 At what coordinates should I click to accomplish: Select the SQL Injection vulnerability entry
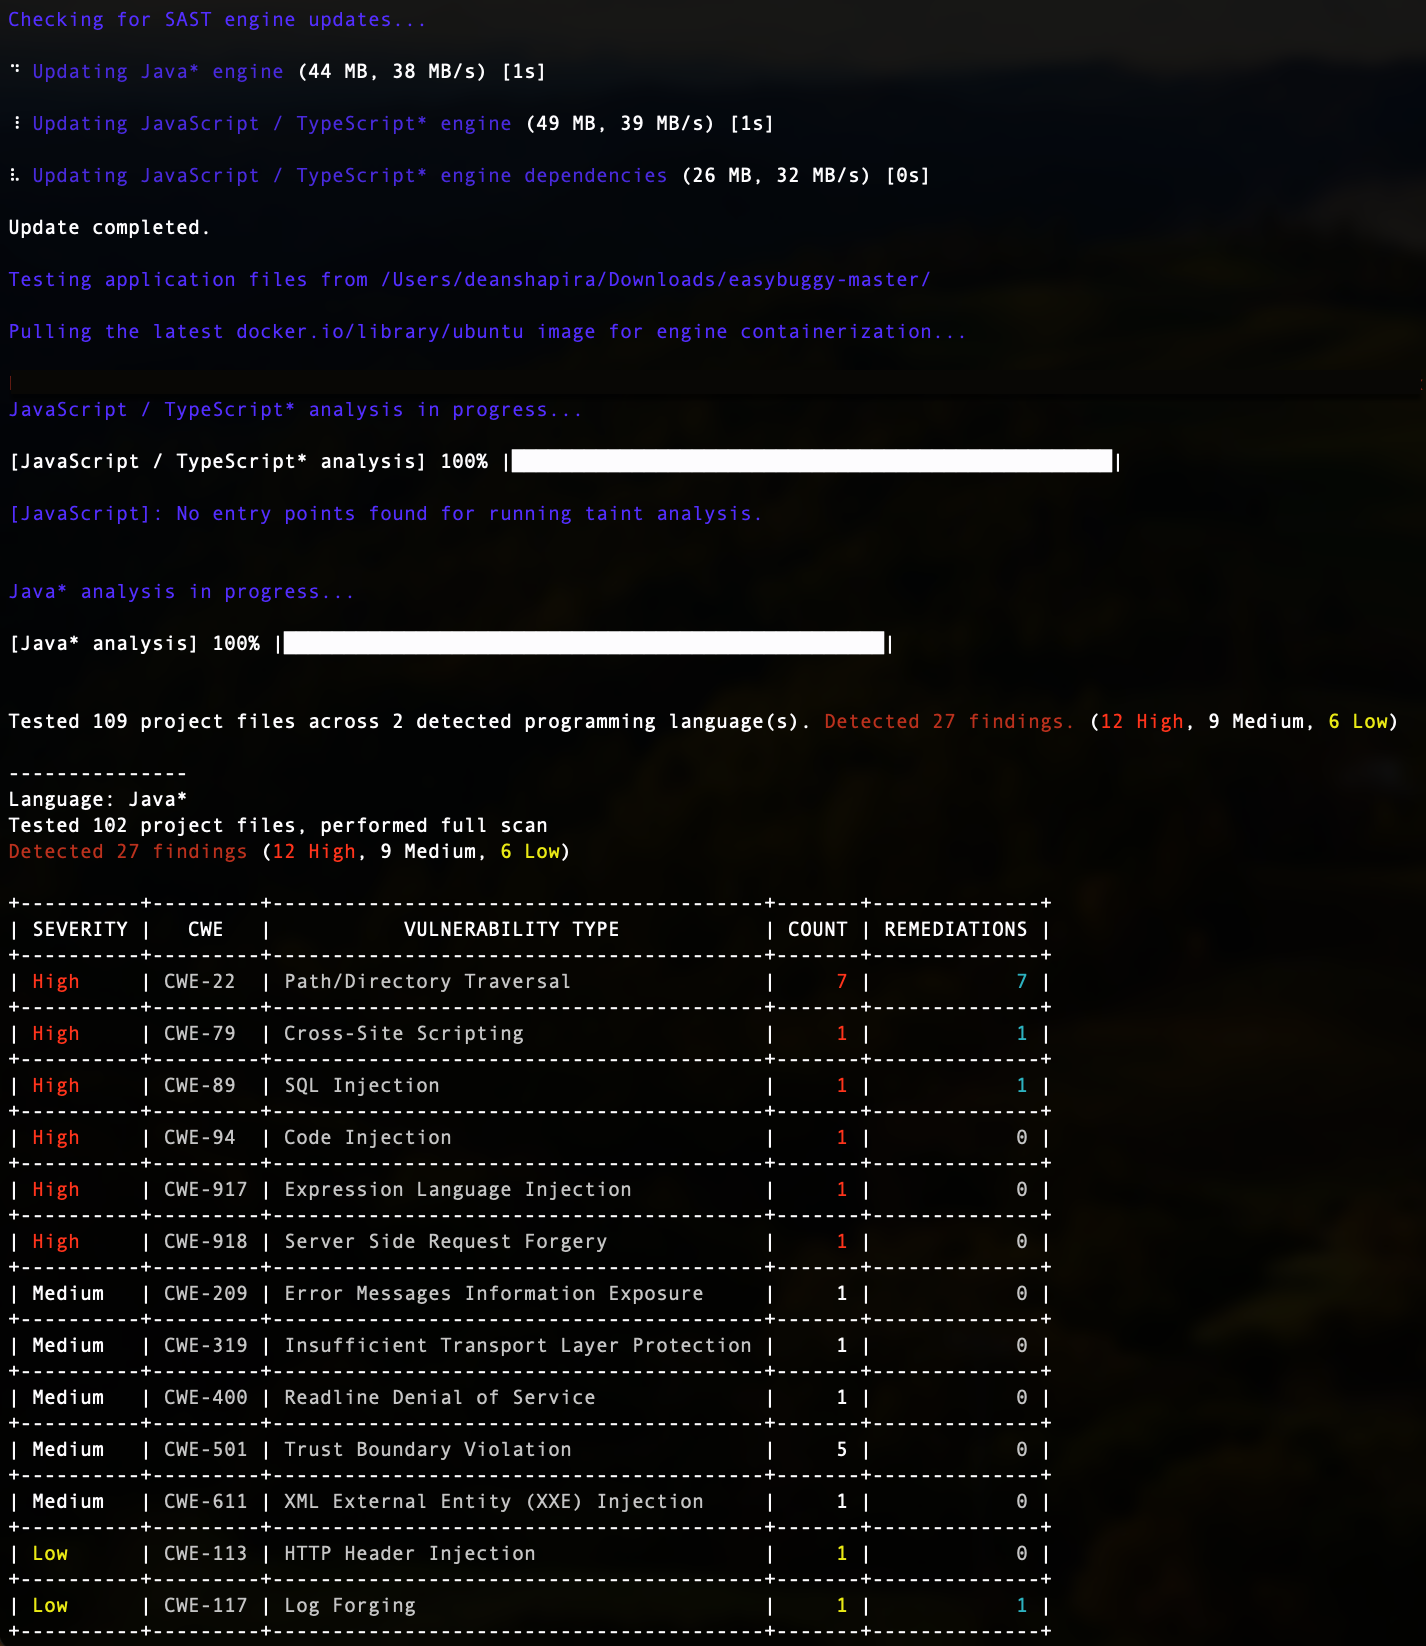(x=361, y=1086)
